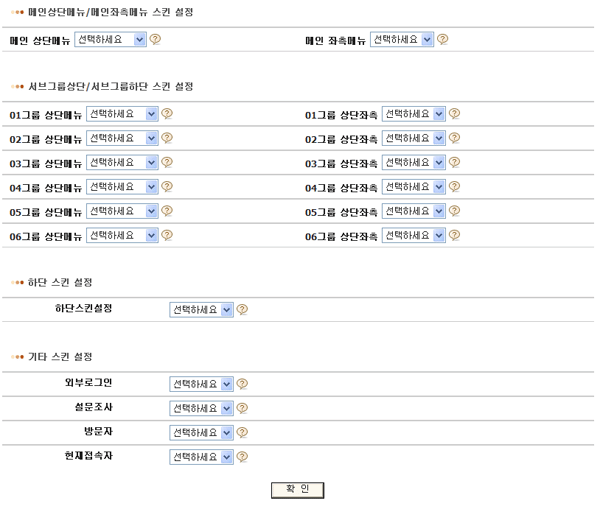Viewport: 600px width, 520px height.
Task: Click help icon next to 01그룹 상단메뉴
Action: click(x=167, y=114)
